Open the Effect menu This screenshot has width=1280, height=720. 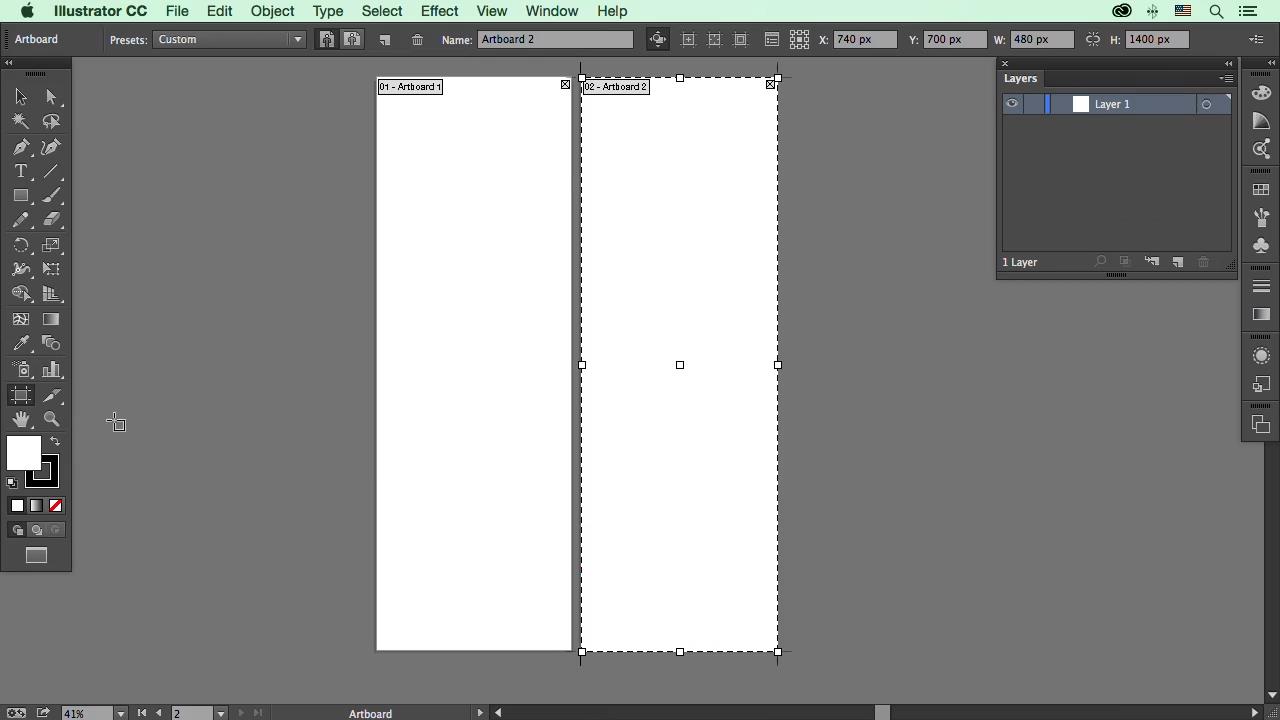pyautogui.click(x=439, y=11)
